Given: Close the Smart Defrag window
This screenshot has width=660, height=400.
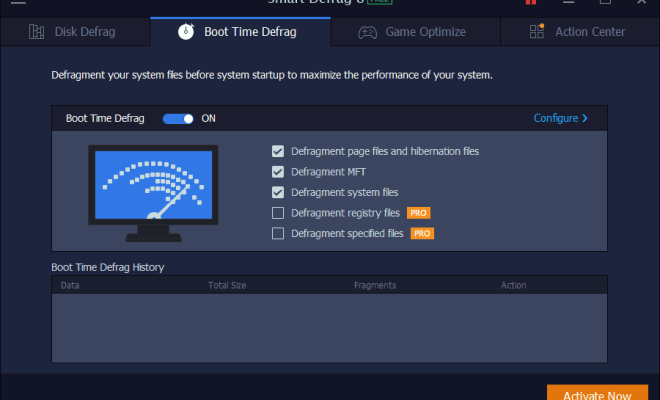Looking at the screenshot, I should (641, 2).
